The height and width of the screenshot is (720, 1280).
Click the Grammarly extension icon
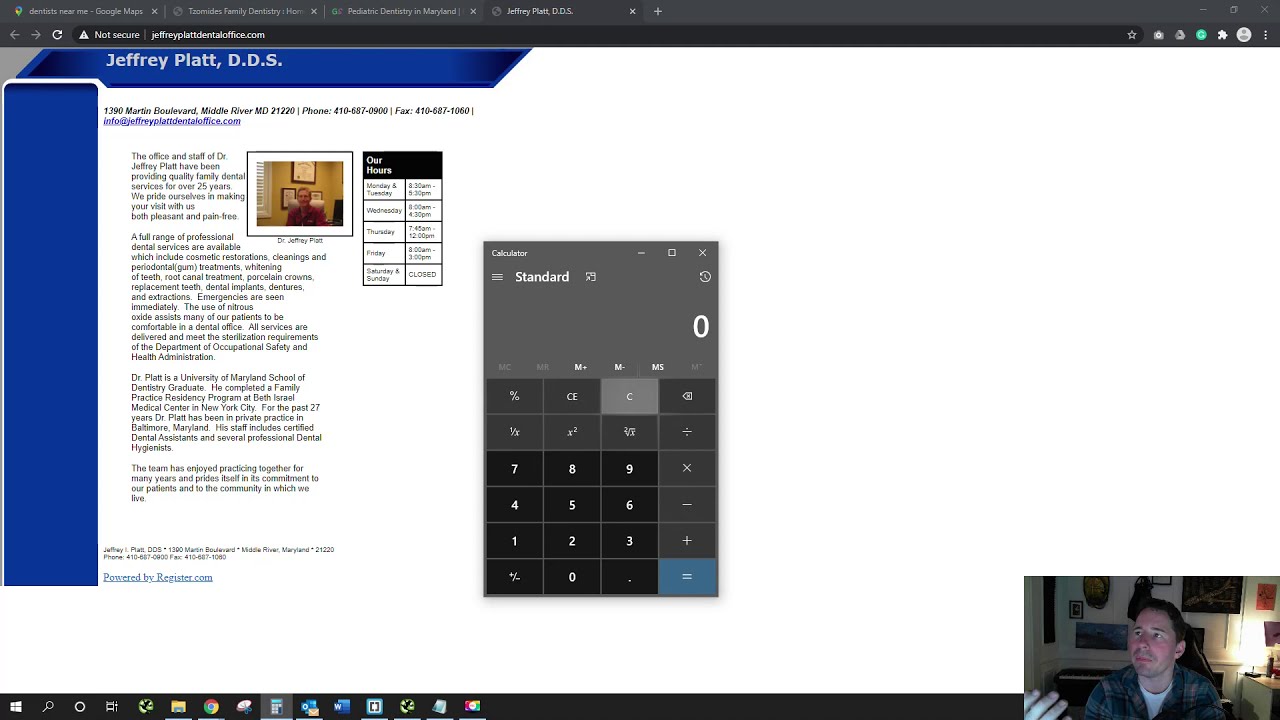coord(1201,35)
